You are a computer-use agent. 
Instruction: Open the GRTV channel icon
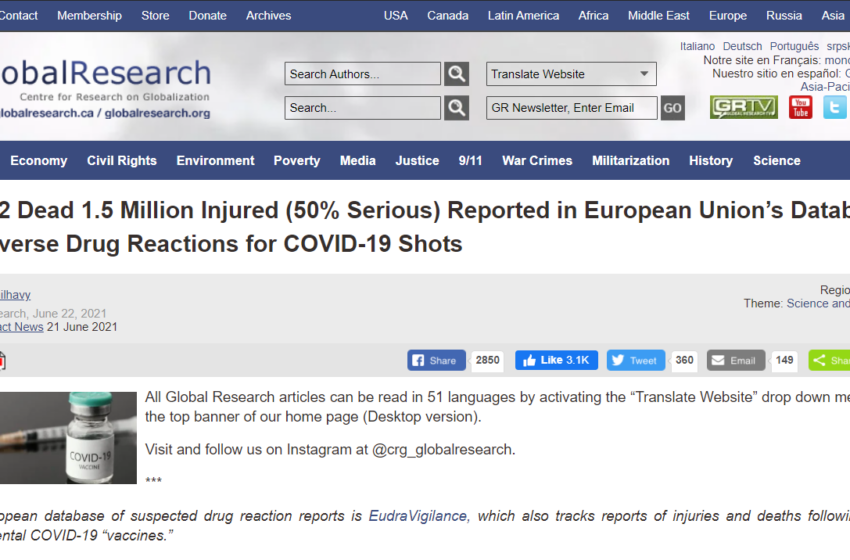(x=744, y=107)
